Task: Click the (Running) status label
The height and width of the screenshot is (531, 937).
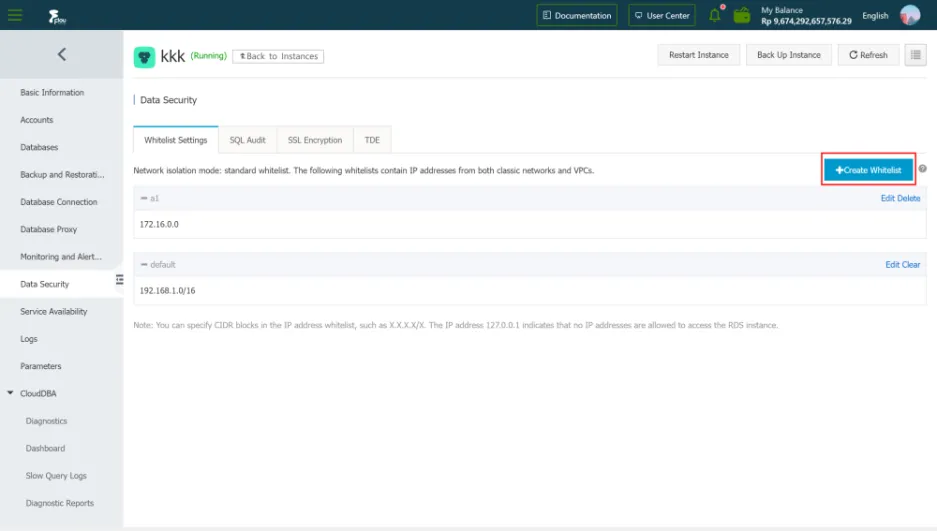Action: click(209, 56)
